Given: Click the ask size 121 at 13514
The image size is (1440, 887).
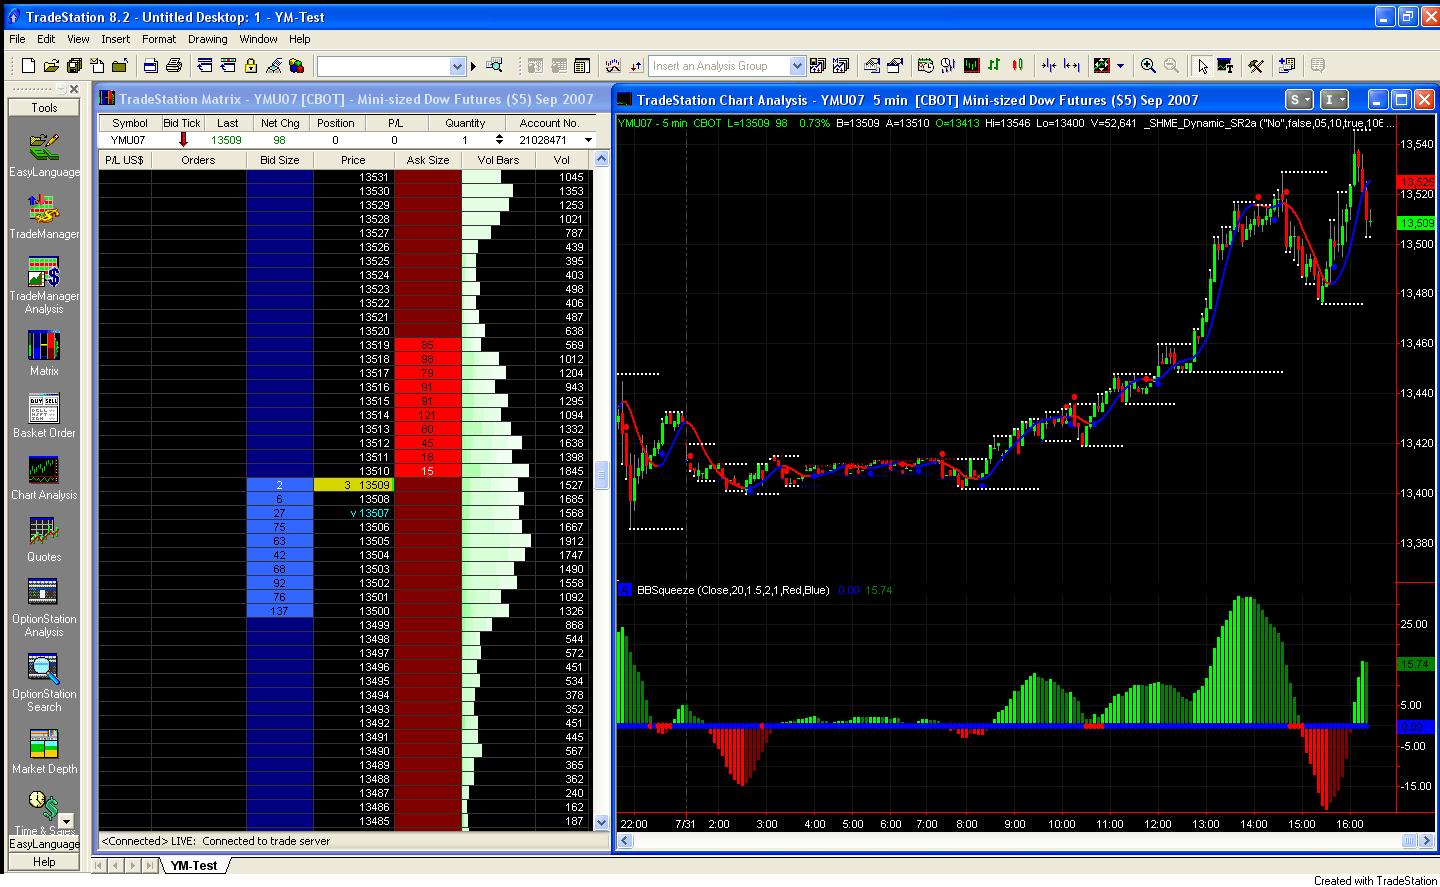Looking at the screenshot, I should pyautogui.click(x=428, y=415).
